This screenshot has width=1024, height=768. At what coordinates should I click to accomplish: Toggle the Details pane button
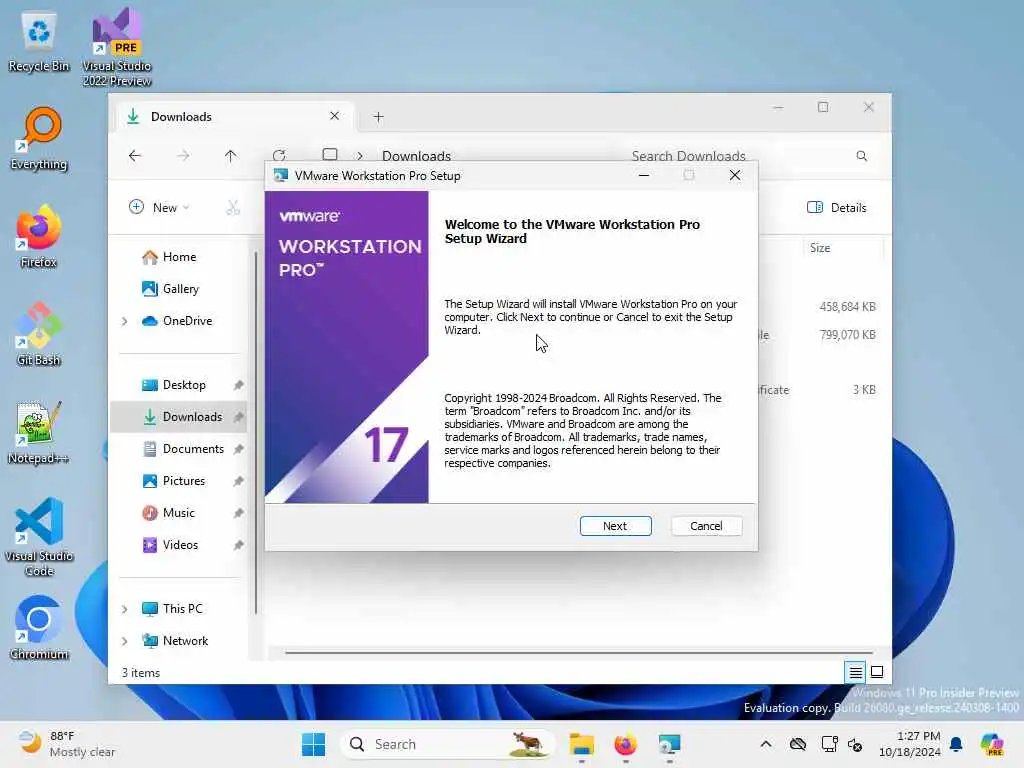[837, 208]
